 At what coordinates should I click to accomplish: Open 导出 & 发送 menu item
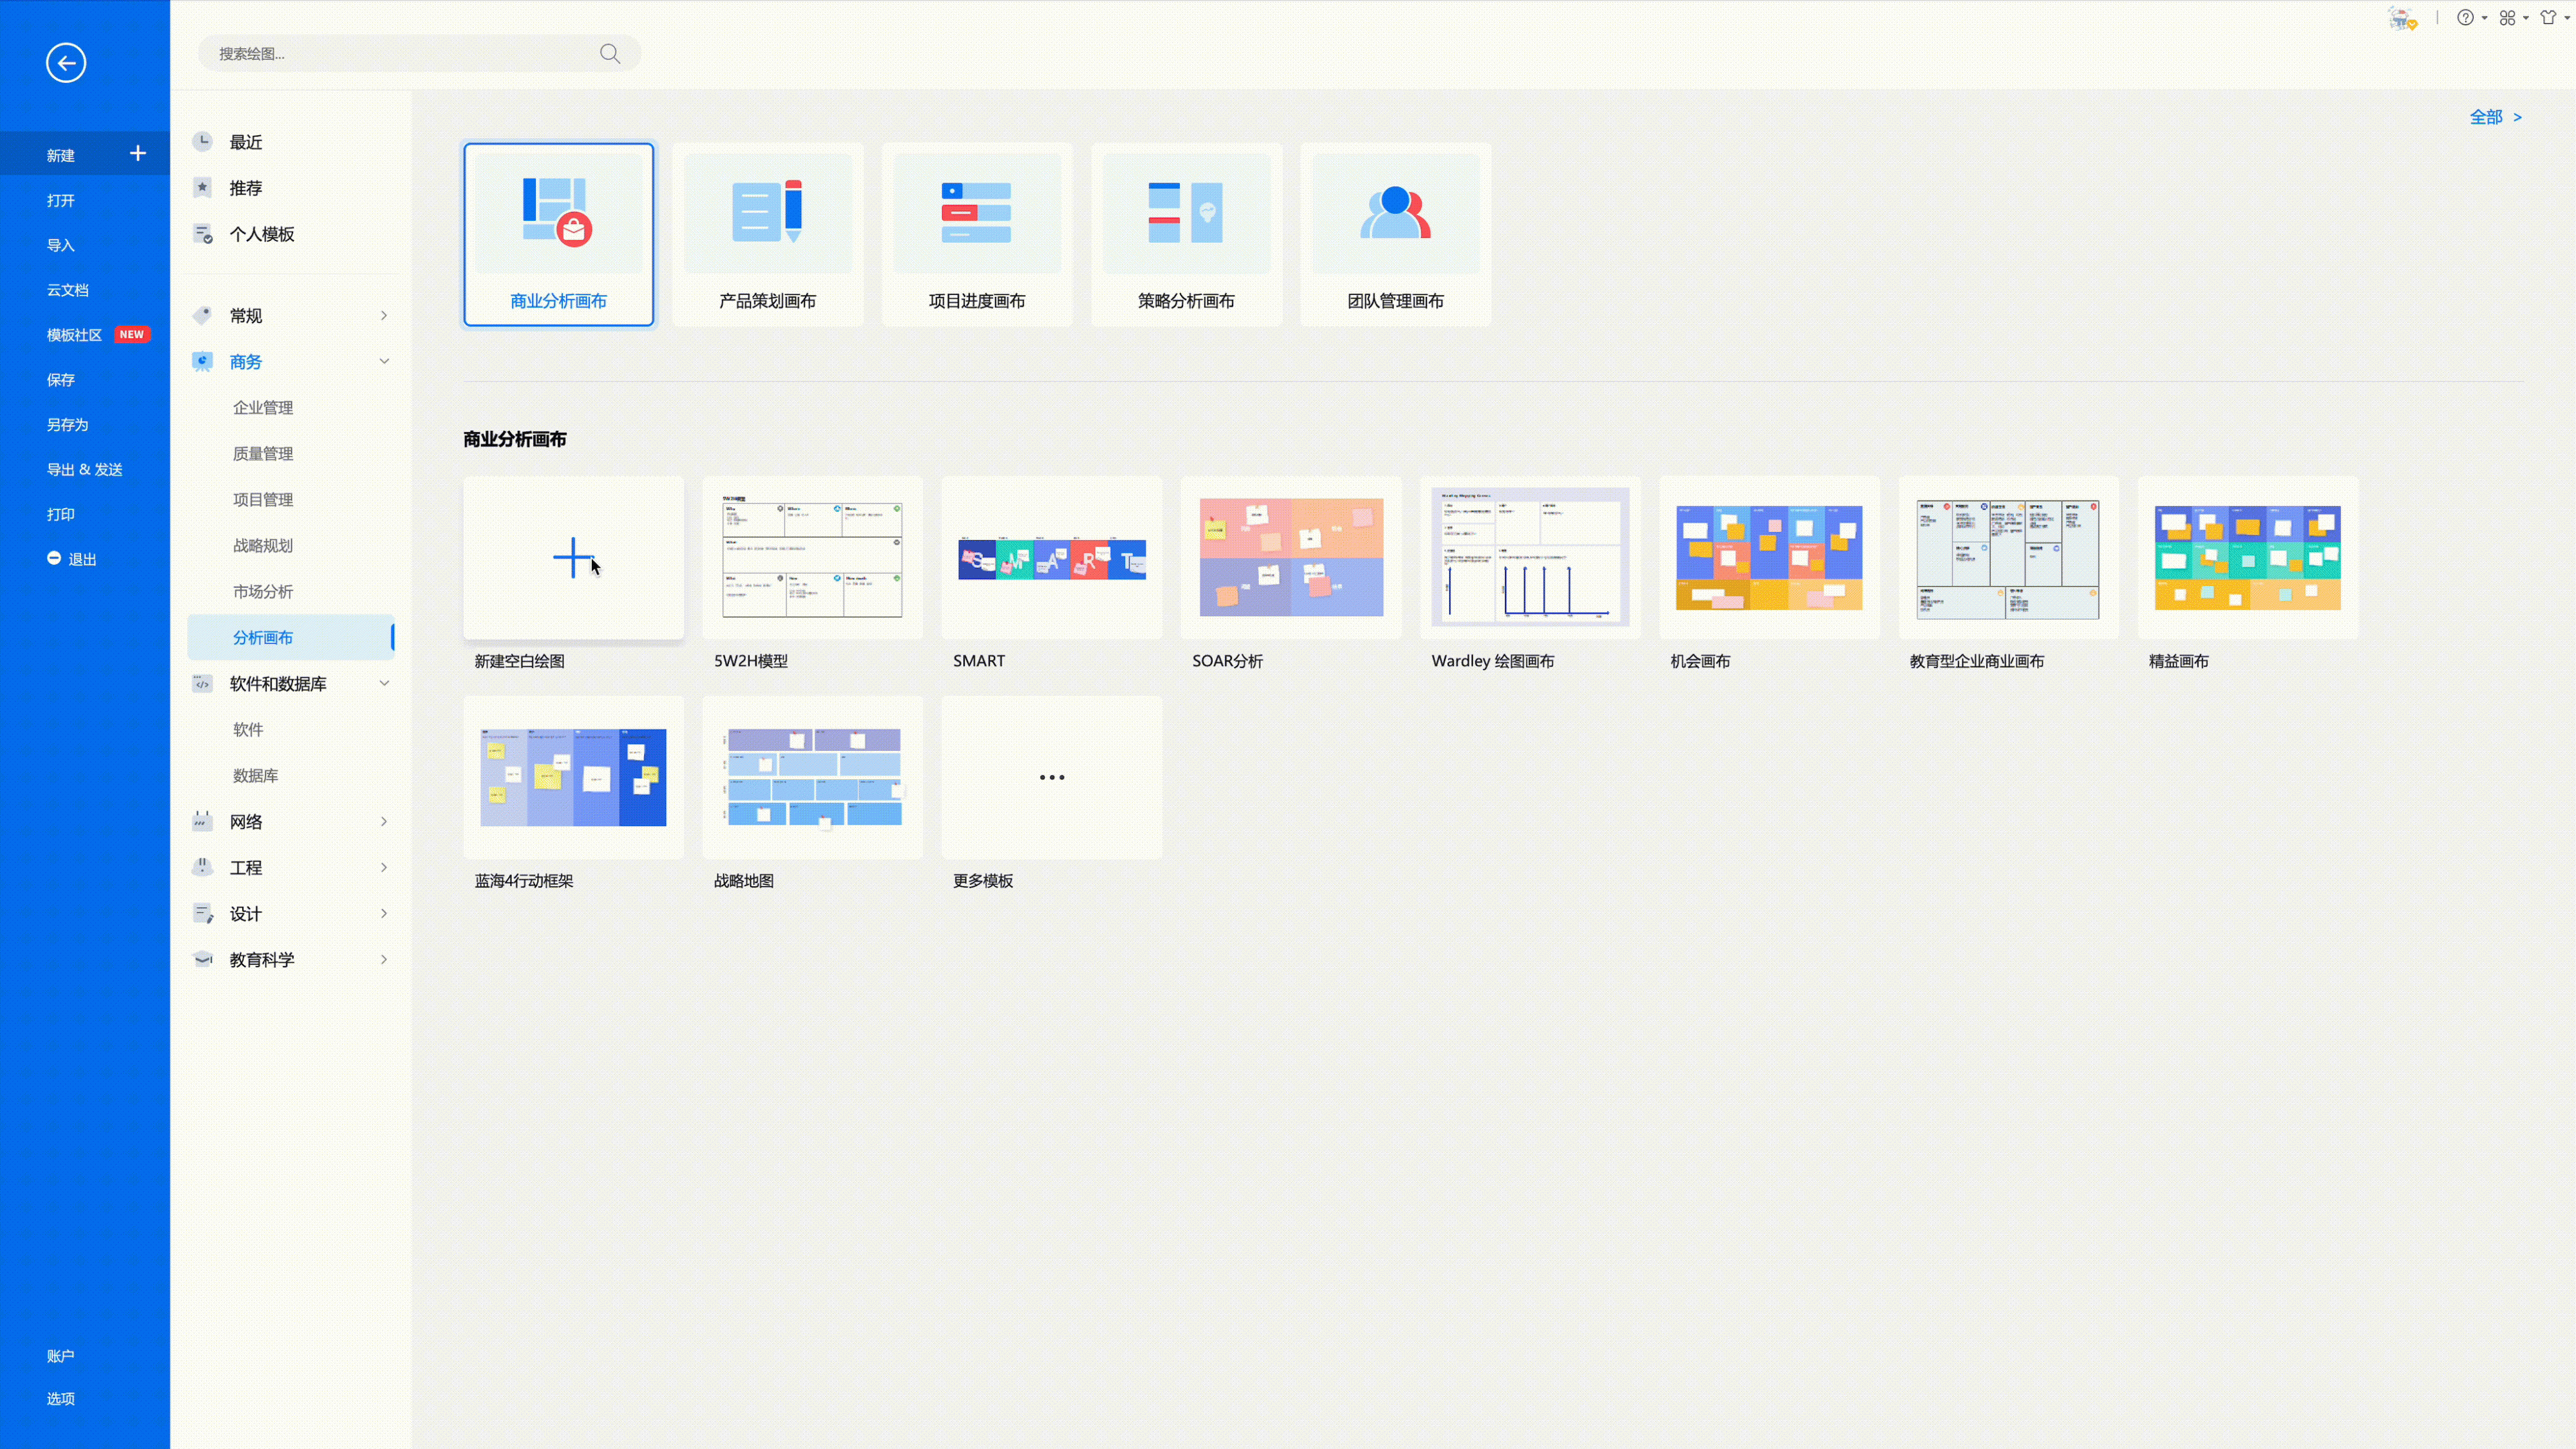(85, 470)
